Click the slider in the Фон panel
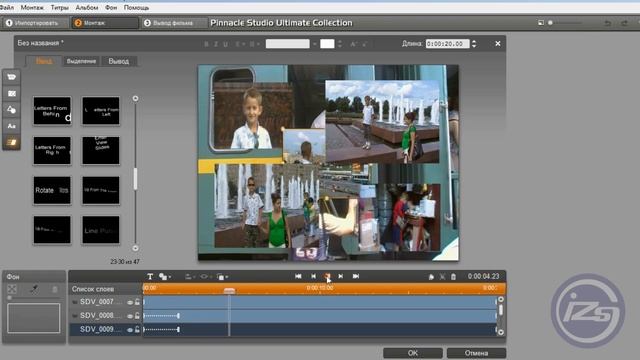 pos(33,298)
